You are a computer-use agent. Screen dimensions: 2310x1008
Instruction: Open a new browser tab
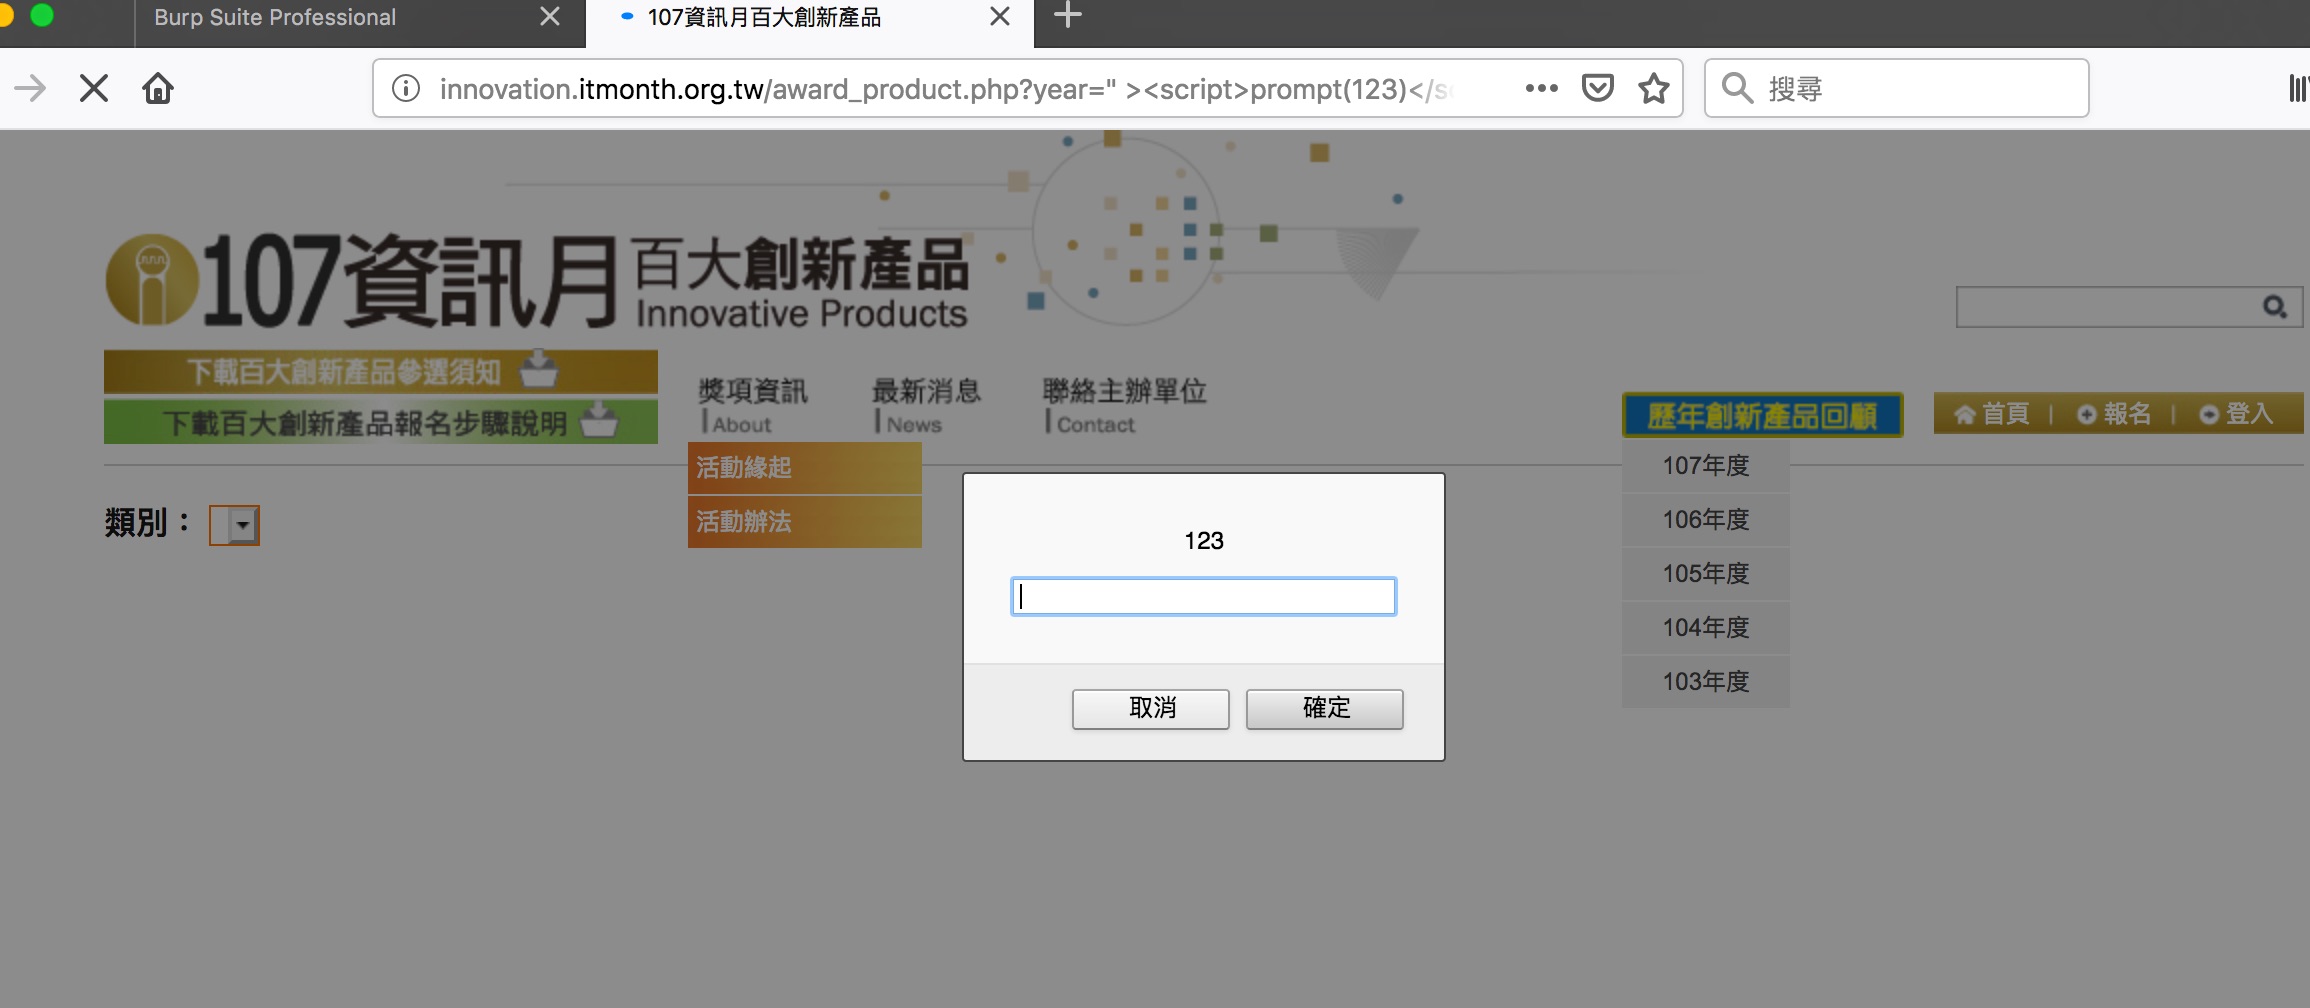click(1068, 16)
